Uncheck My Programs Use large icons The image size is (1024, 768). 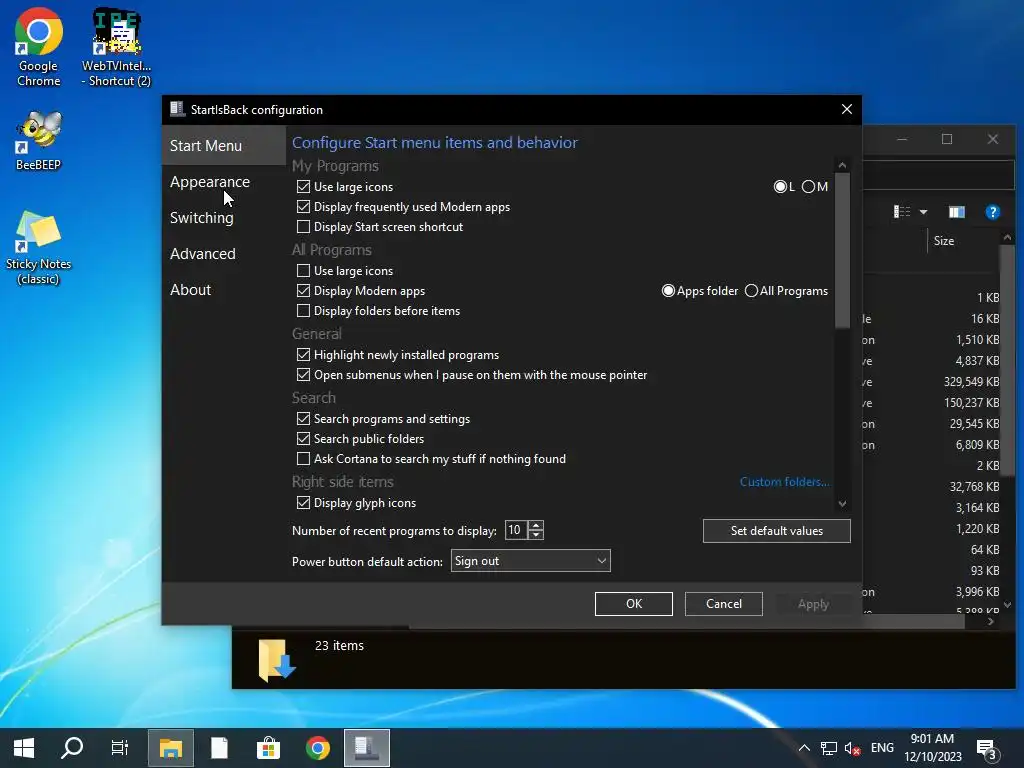(x=303, y=187)
